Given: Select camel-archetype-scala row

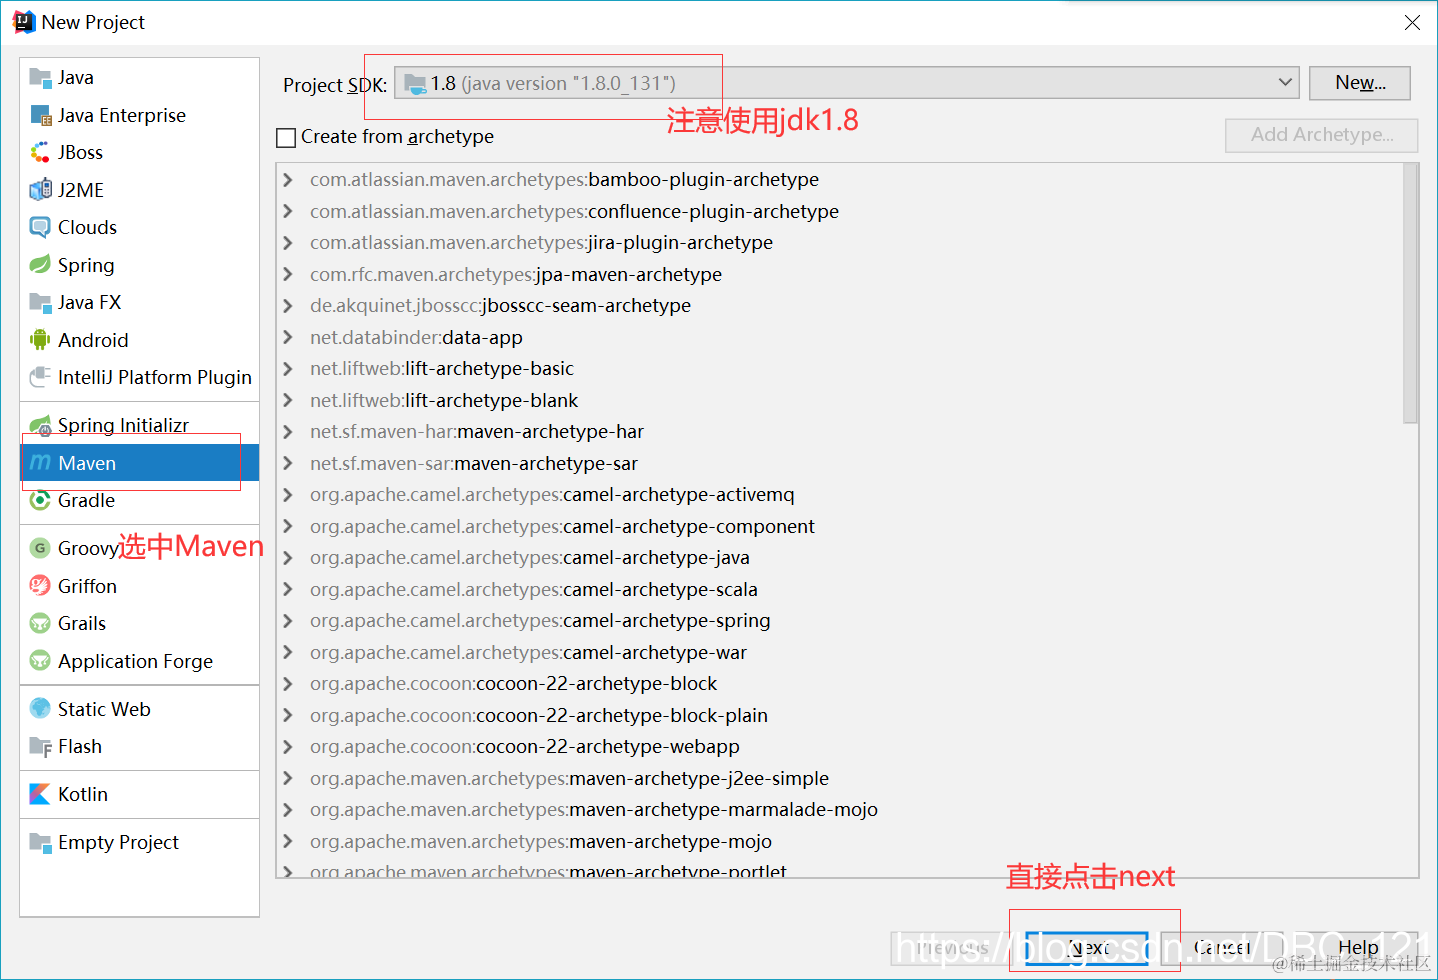Looking at the screenshot, I should pos(840,589).
